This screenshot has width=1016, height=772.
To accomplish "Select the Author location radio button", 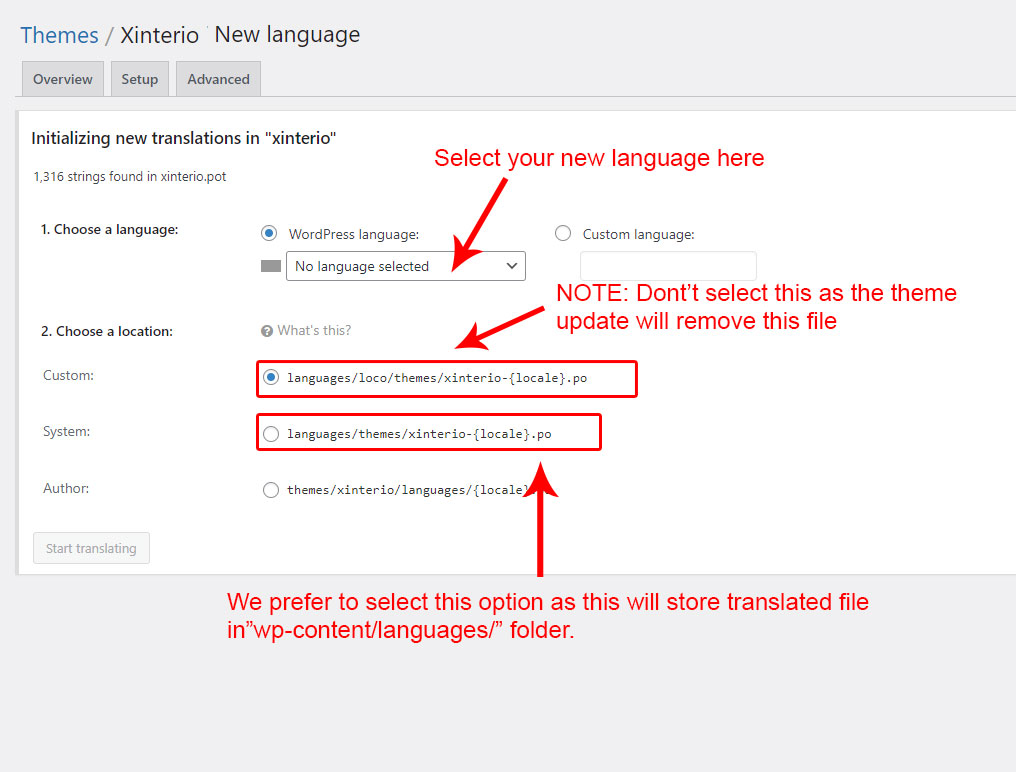I will (x=271, y=490).
